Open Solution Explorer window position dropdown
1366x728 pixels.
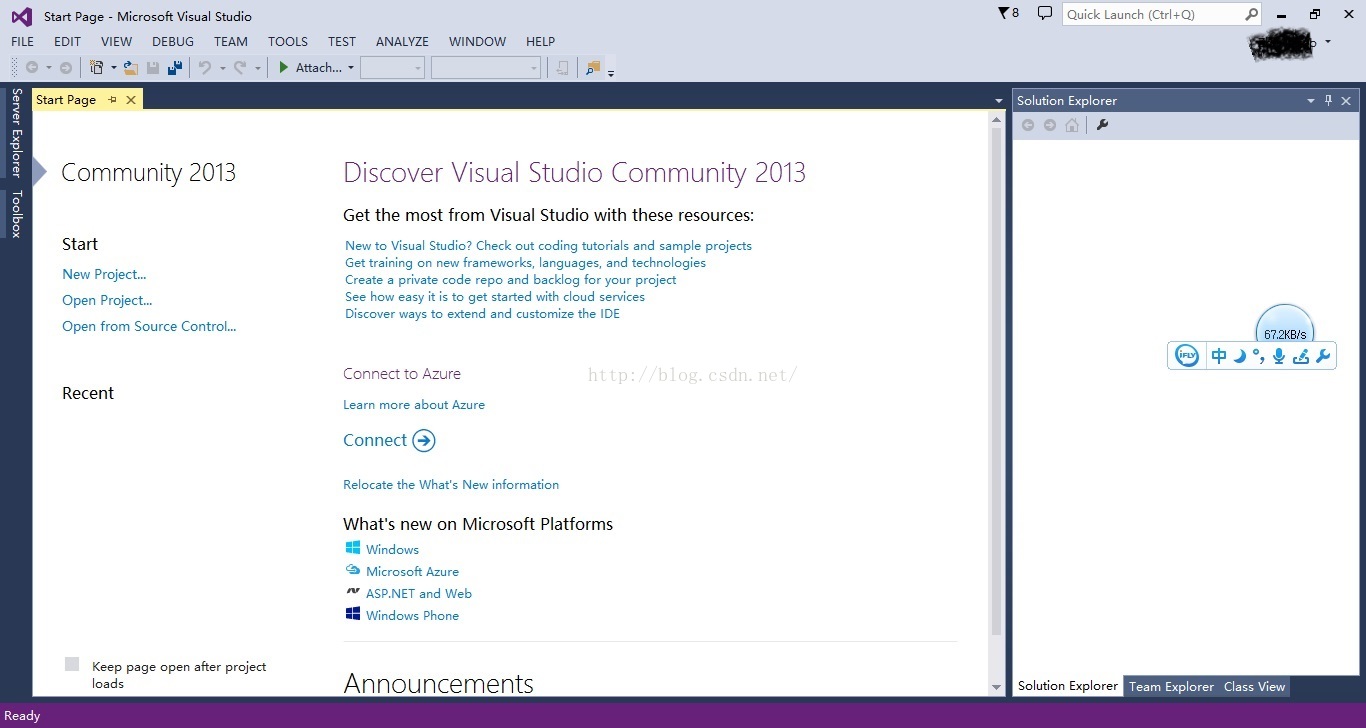[x=1310, y=100]
